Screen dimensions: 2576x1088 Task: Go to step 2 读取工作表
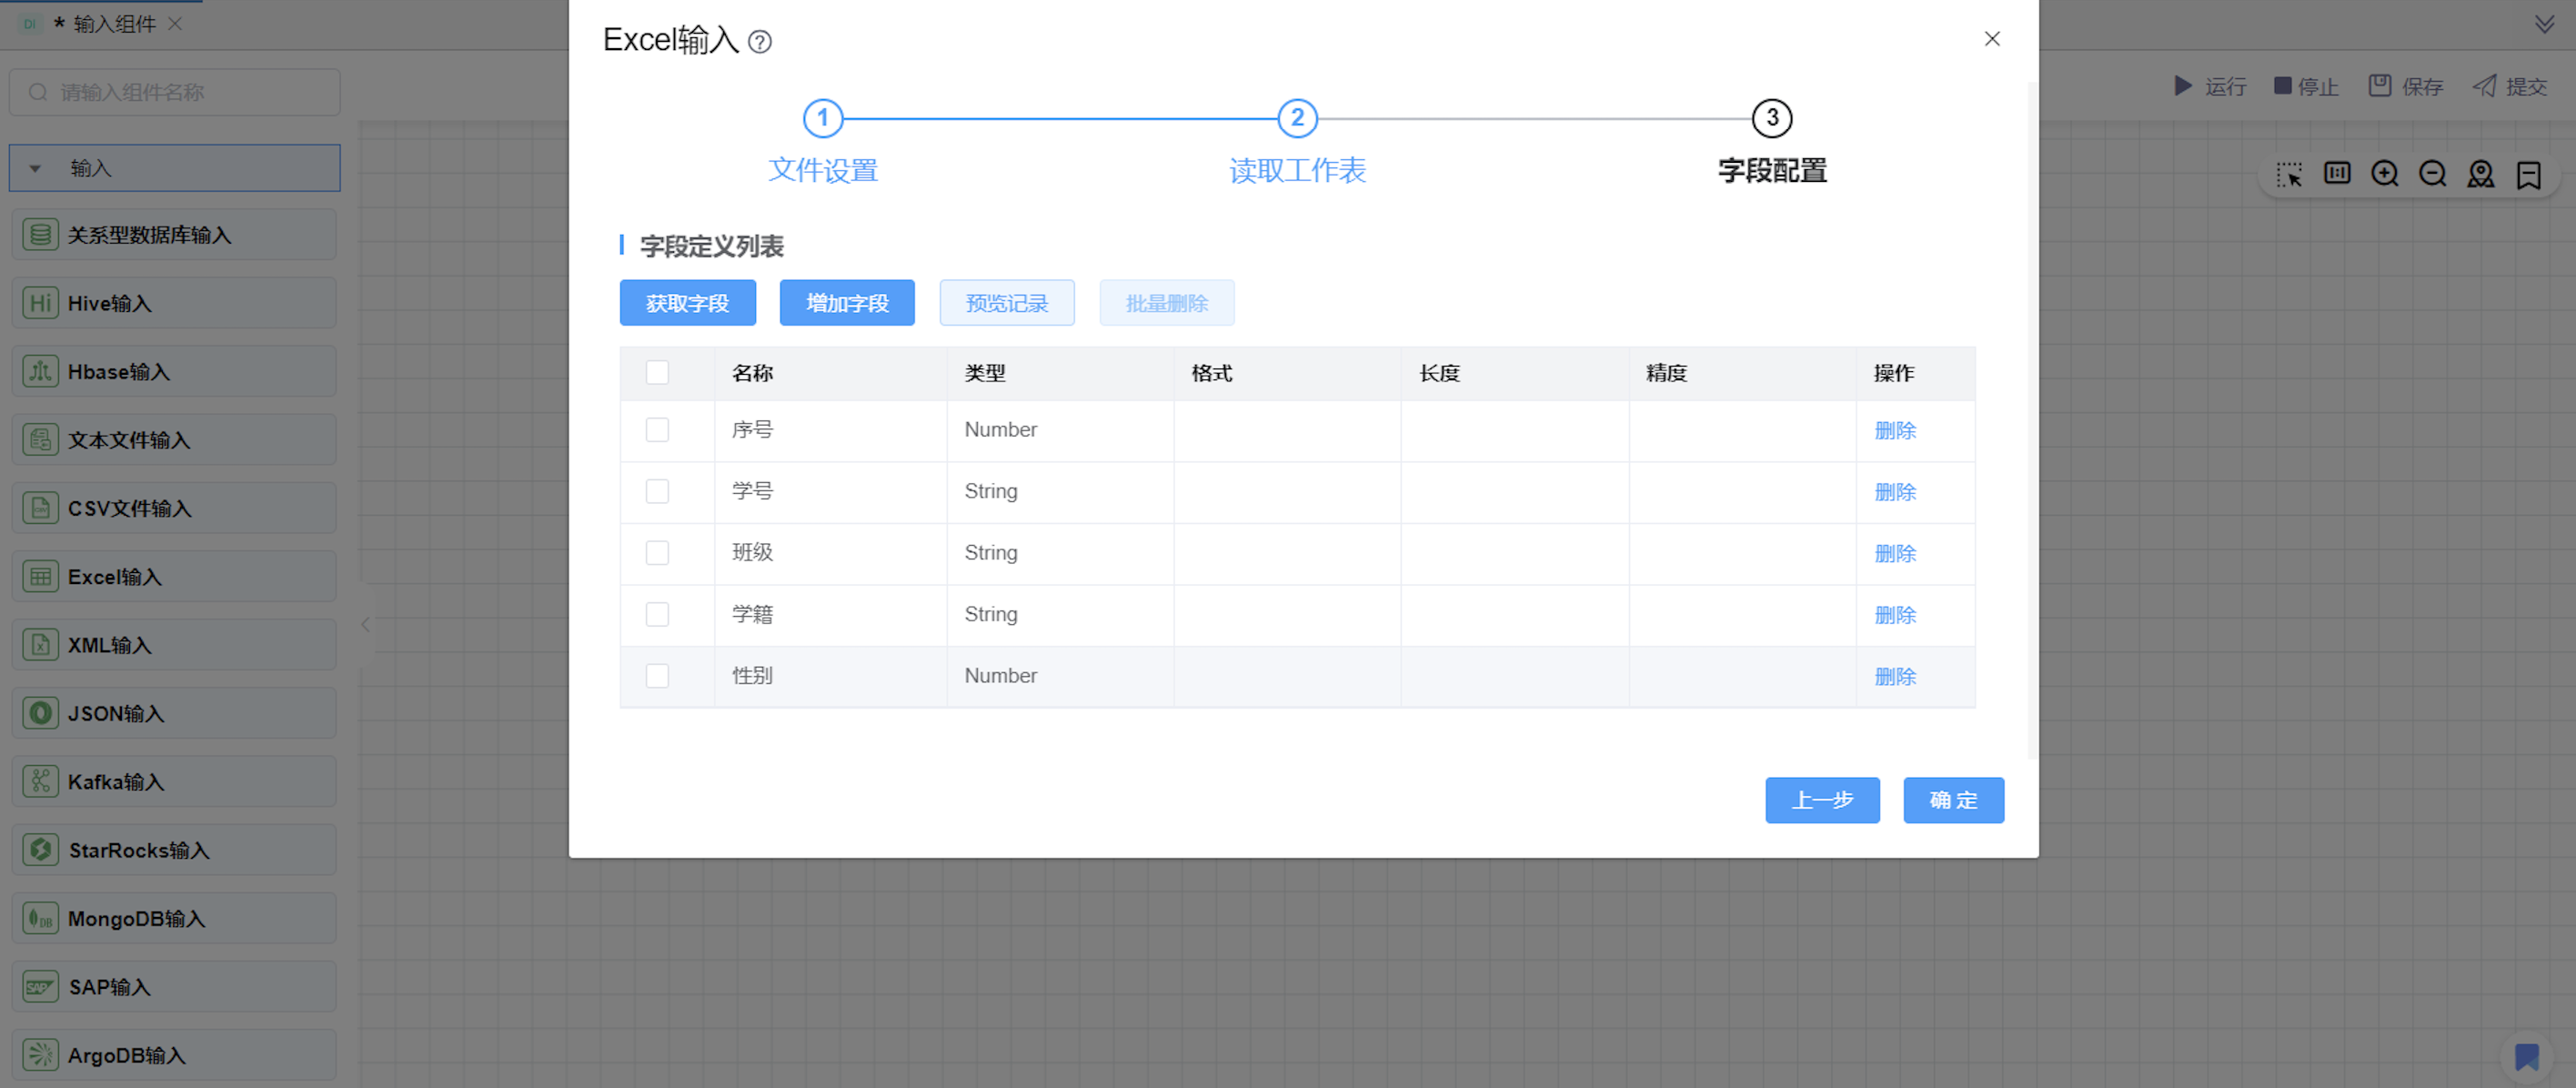(1297, 119)
